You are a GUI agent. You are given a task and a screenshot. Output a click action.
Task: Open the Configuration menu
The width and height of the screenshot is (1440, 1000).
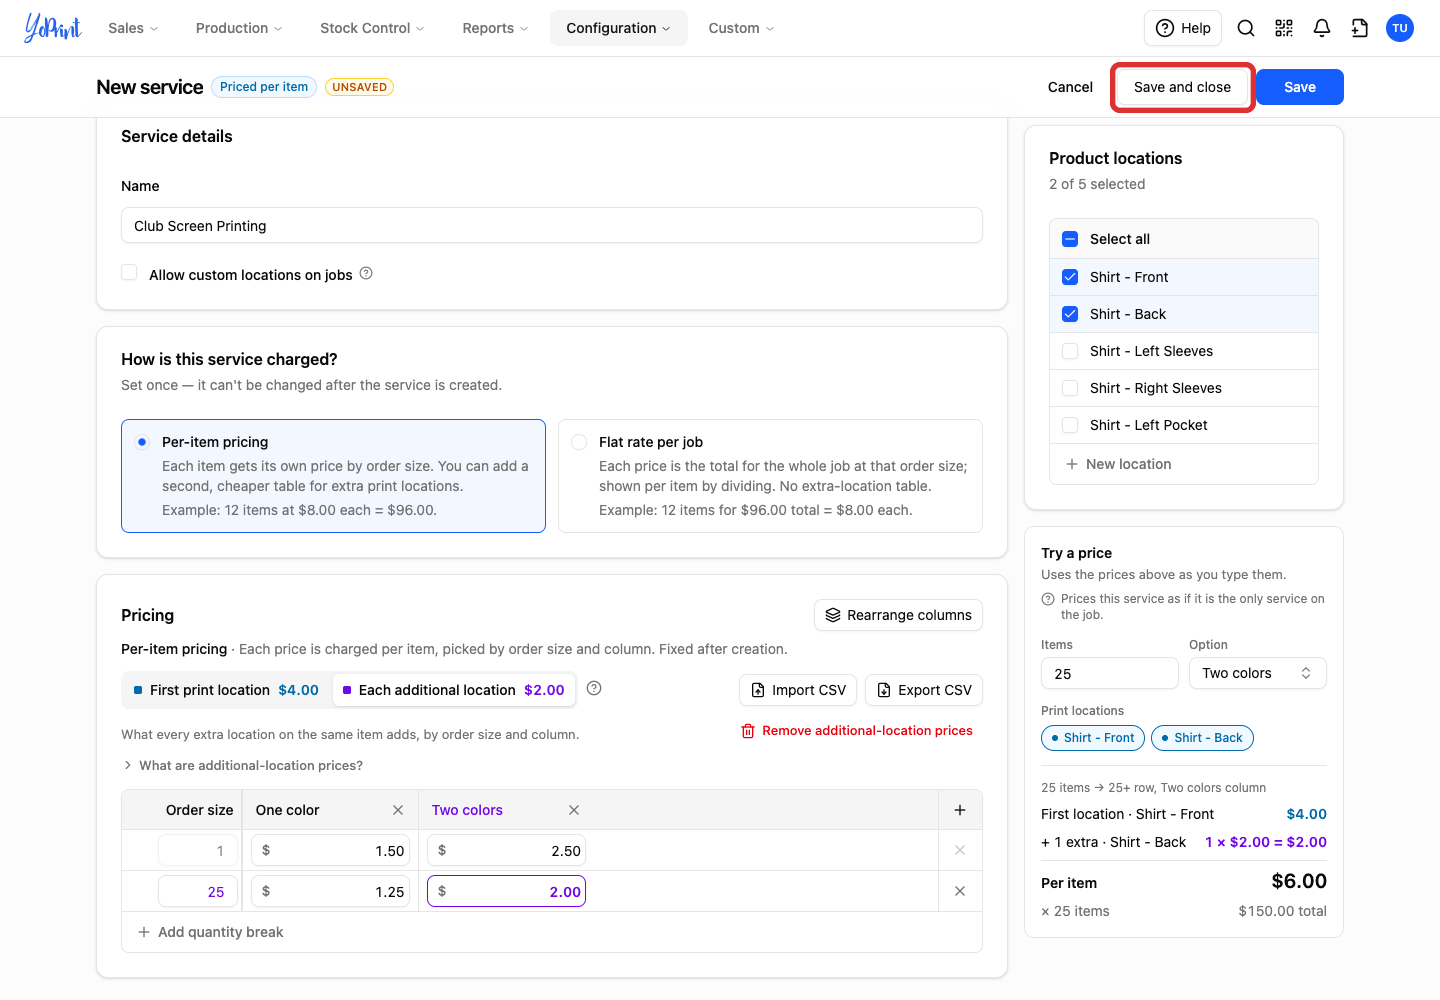point(618,28)
